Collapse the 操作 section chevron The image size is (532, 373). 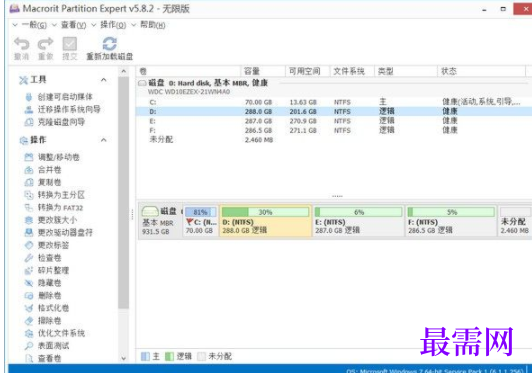(104, 140)
